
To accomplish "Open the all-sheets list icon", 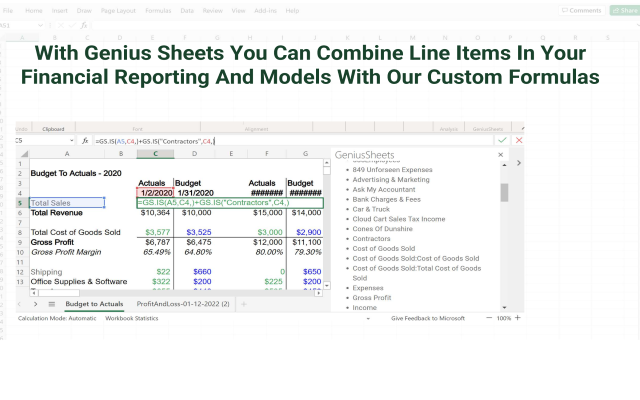I will [x=51, y=304].
